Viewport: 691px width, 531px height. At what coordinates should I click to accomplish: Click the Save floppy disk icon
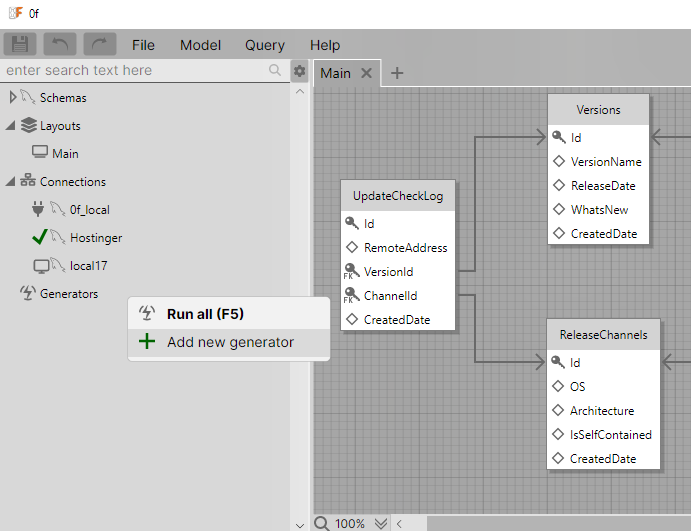(20, 44)
